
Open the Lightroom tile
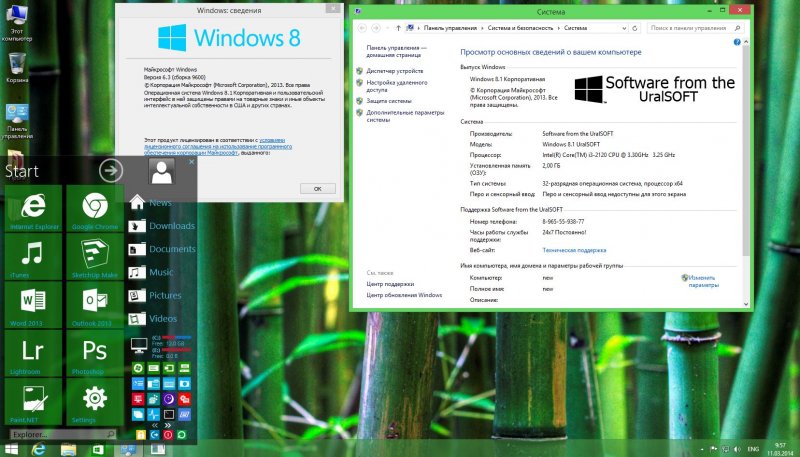click(x=34, y=353)
